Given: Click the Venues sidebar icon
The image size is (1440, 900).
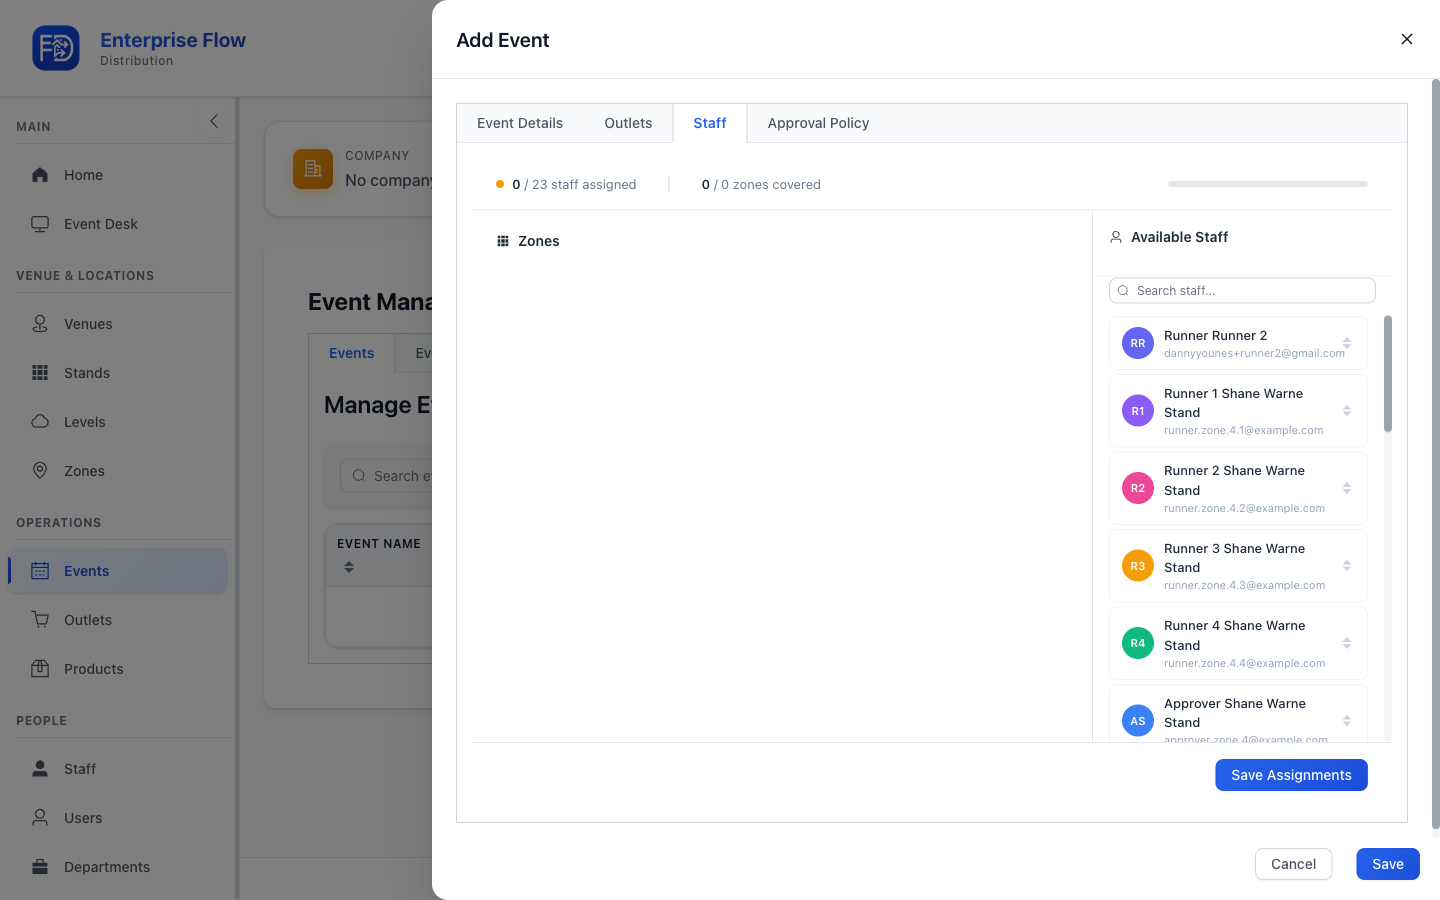Looking at the screenshot, I should [40, 323].
